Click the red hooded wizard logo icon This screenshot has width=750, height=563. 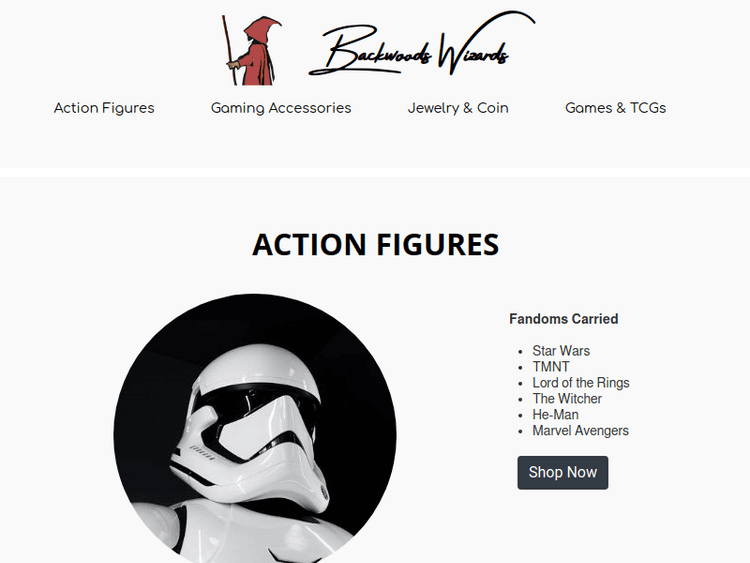[251, 50]
